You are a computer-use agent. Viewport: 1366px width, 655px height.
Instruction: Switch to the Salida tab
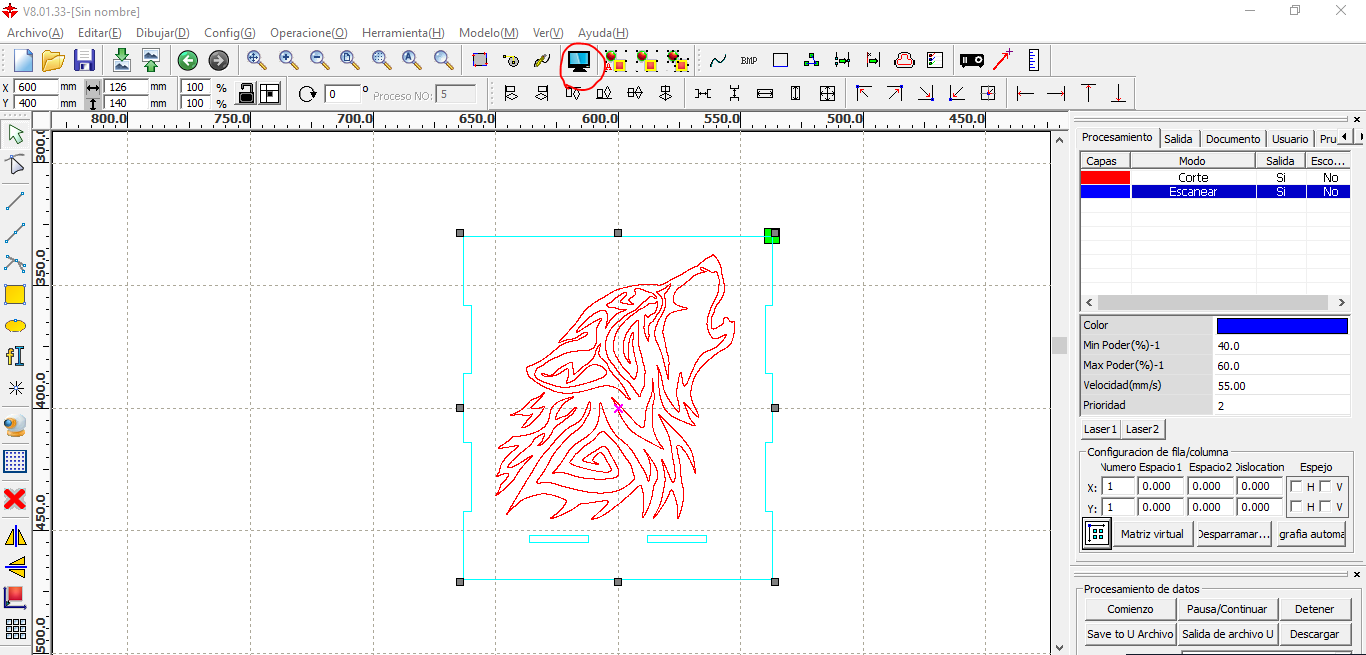(x=1178, y=139)
